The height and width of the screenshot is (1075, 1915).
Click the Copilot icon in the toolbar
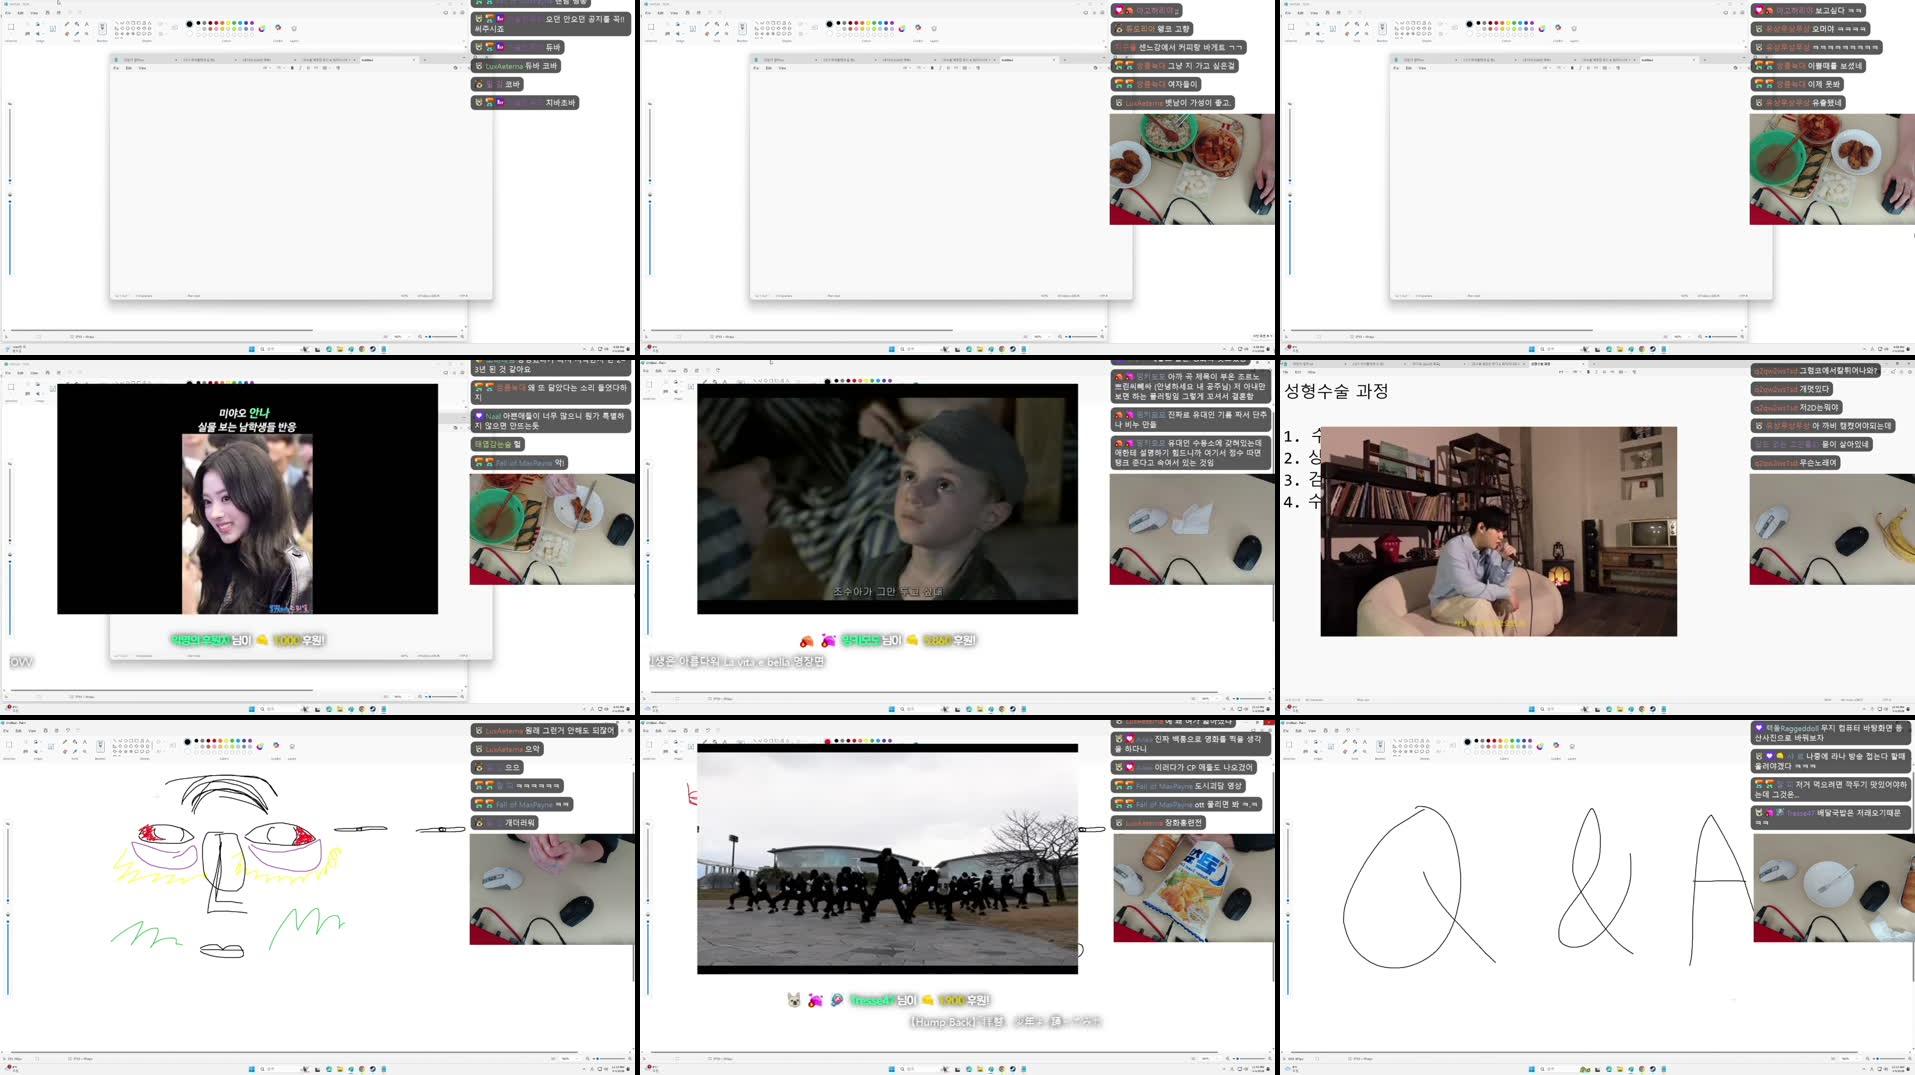tap(278, 28)
